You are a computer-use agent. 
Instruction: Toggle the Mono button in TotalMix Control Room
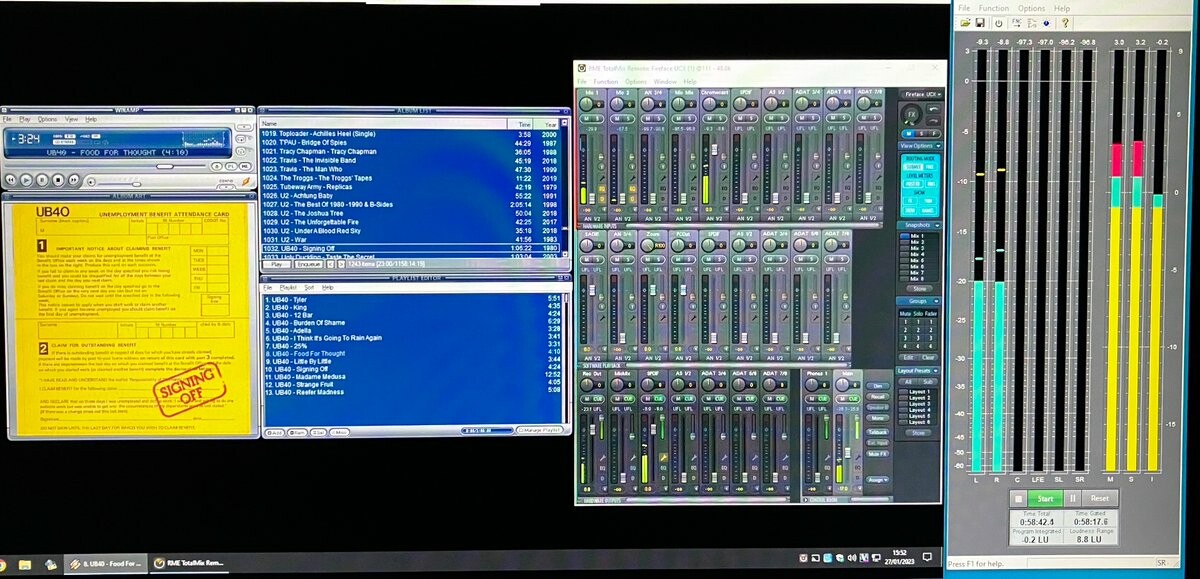click(x=876, y=418)
